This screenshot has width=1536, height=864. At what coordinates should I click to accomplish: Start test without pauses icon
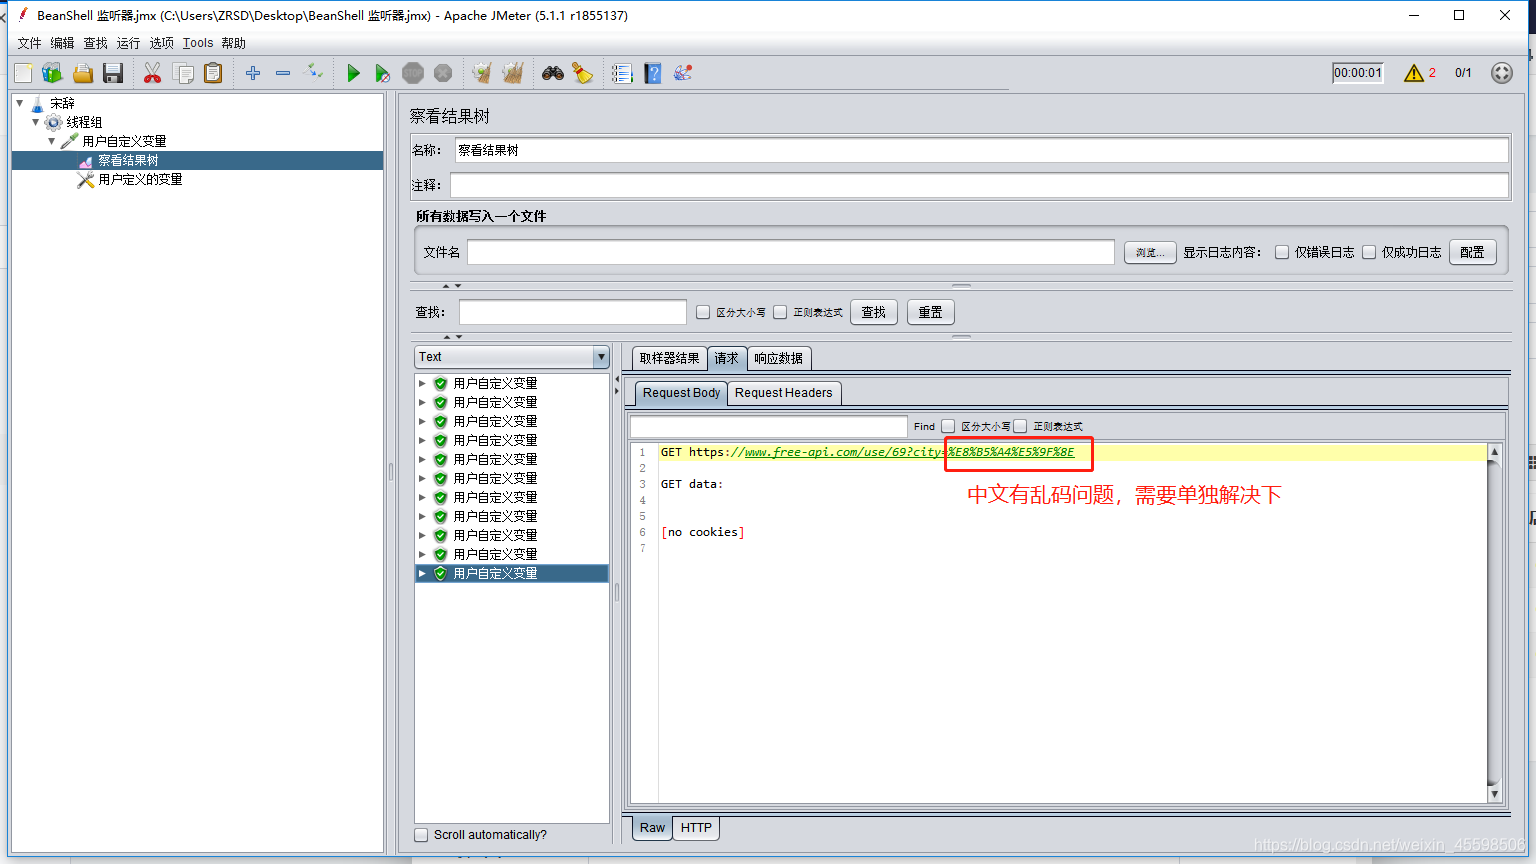382,73
